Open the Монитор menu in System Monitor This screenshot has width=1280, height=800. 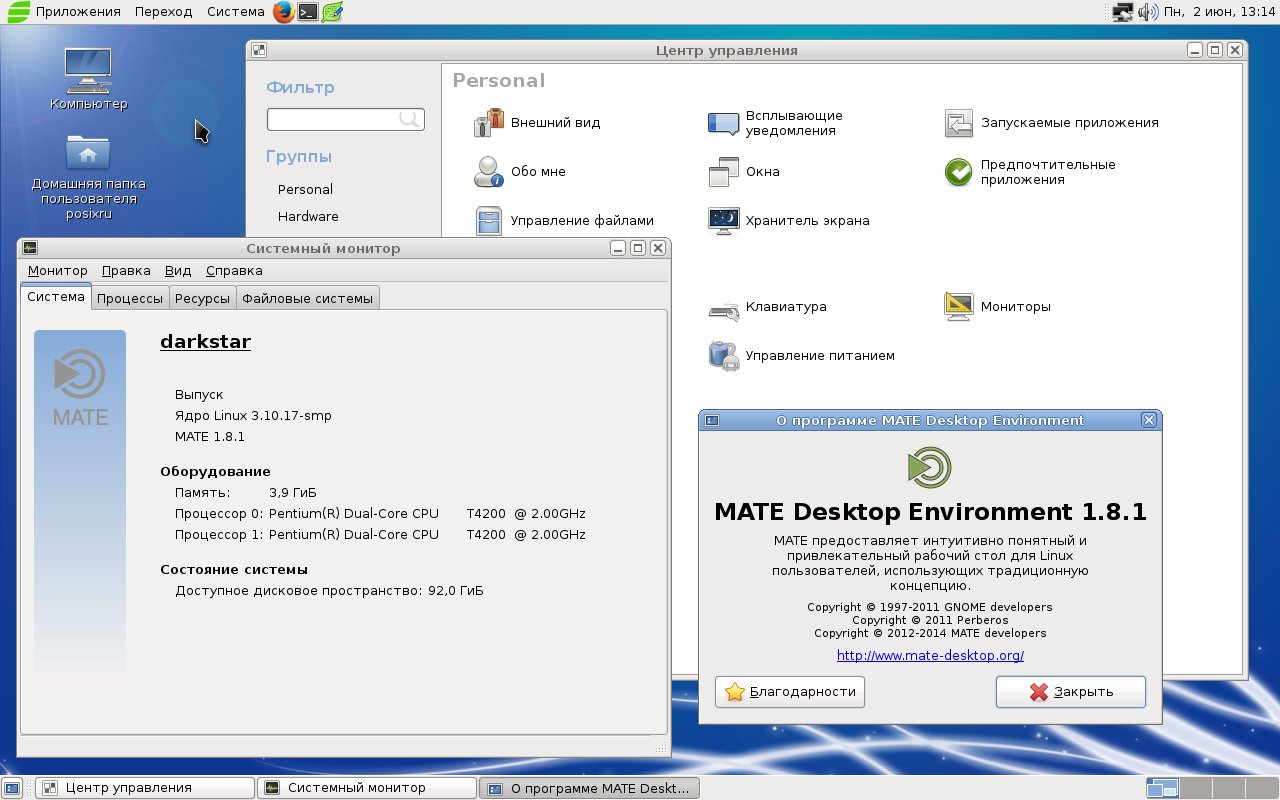pos(58,271)
